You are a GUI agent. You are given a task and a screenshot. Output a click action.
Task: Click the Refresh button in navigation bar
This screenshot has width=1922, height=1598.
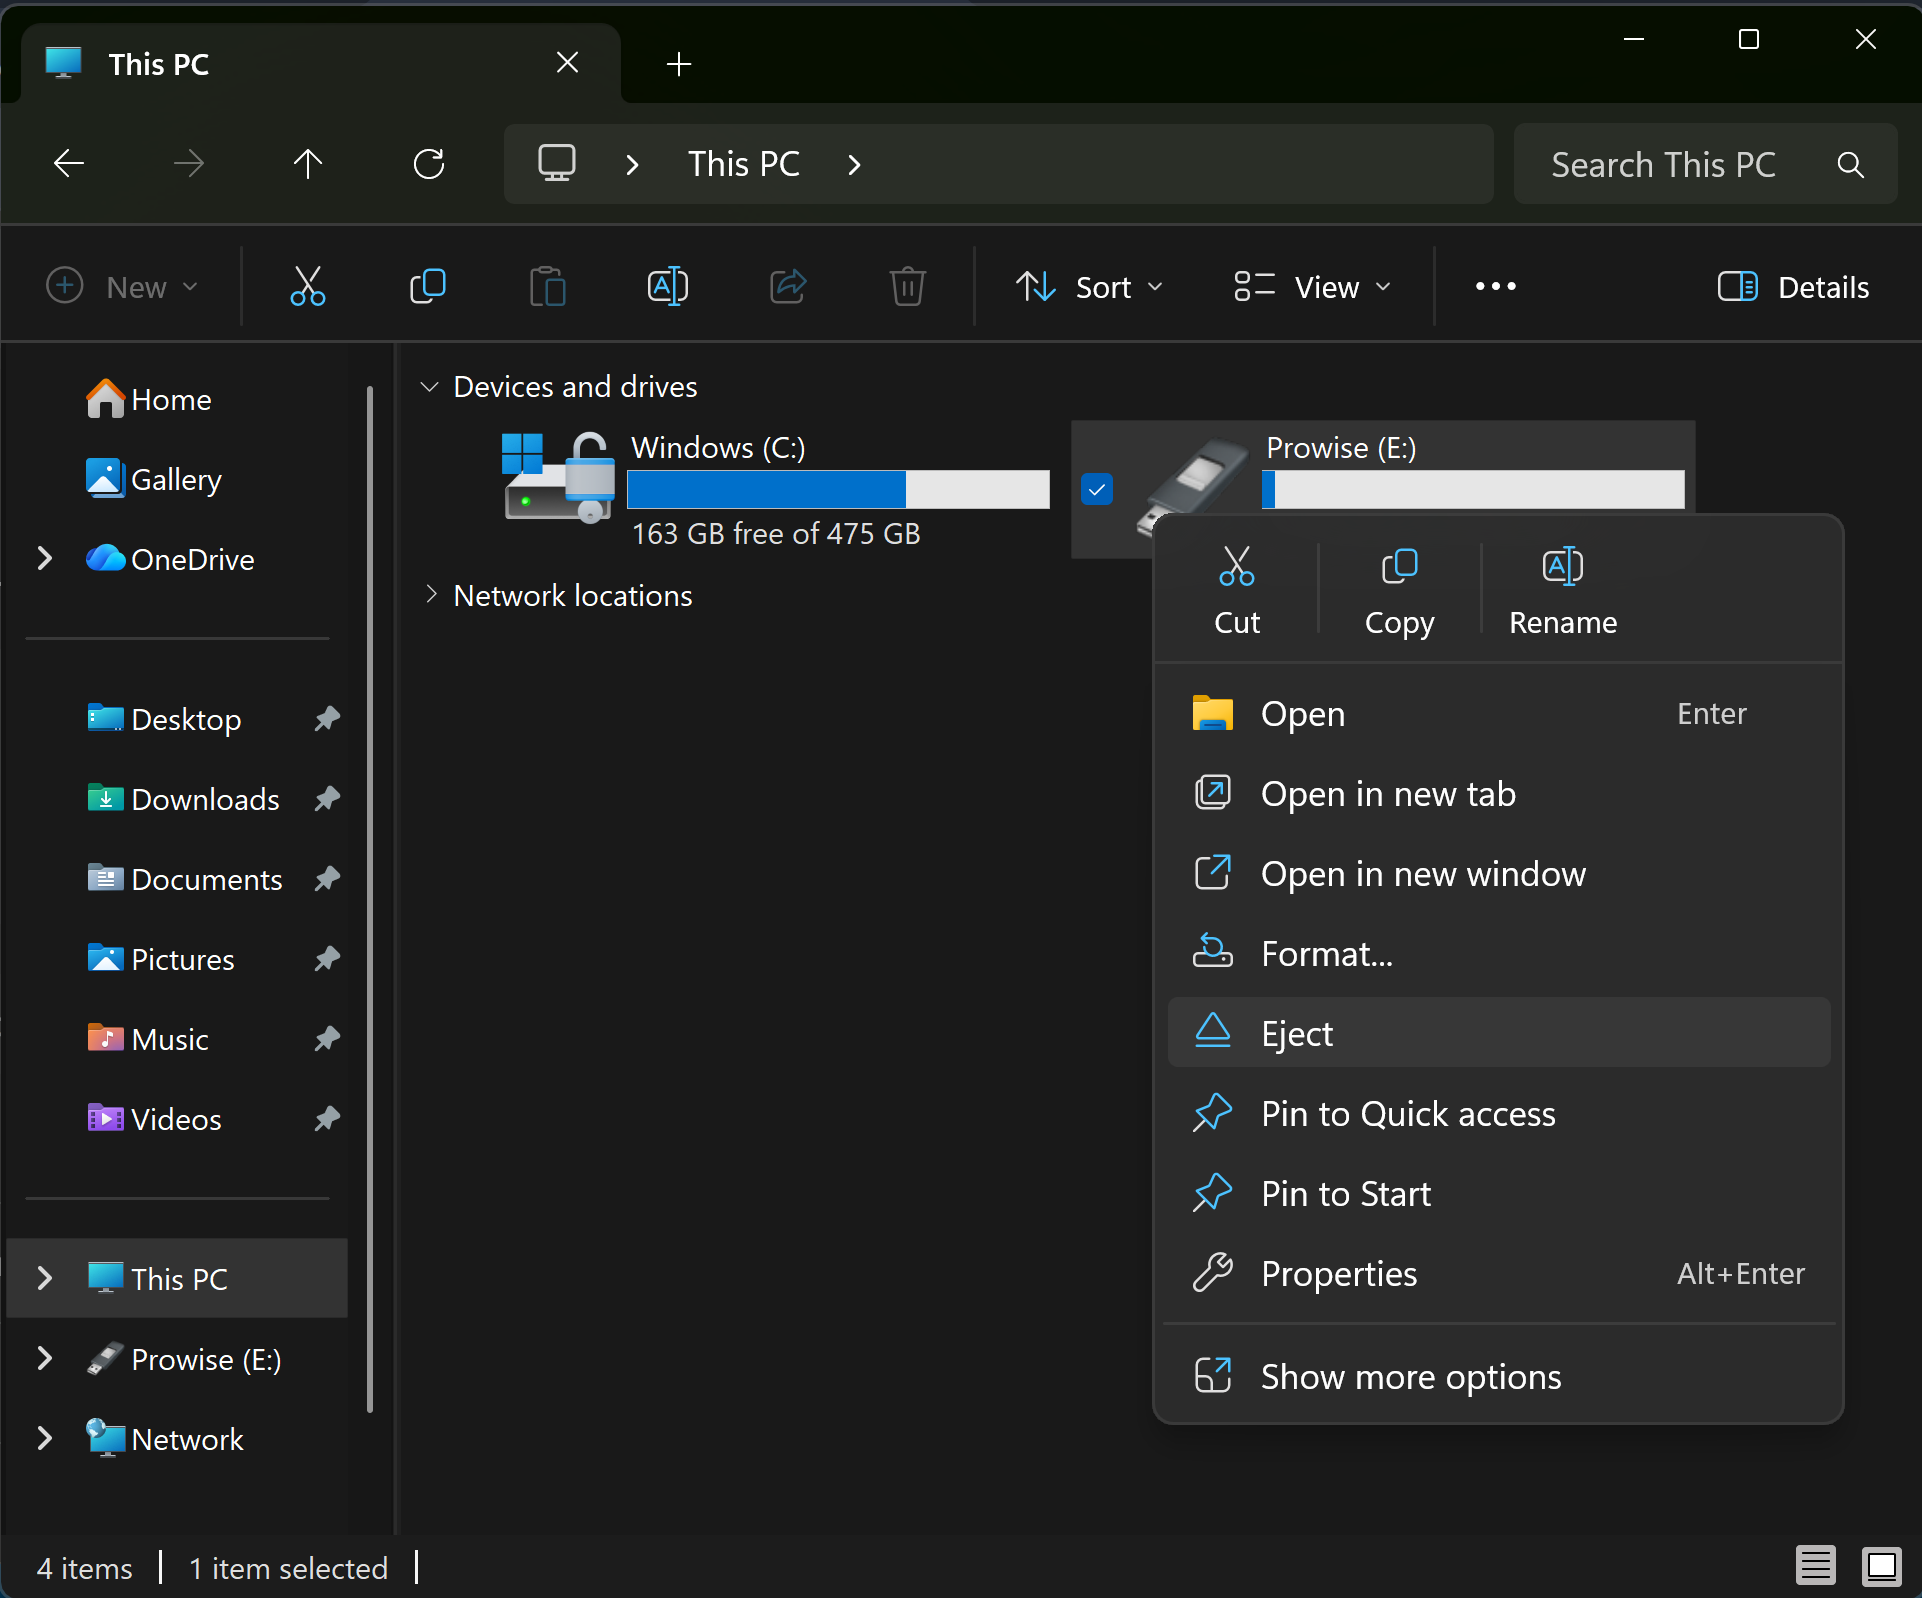pos(429,164)
